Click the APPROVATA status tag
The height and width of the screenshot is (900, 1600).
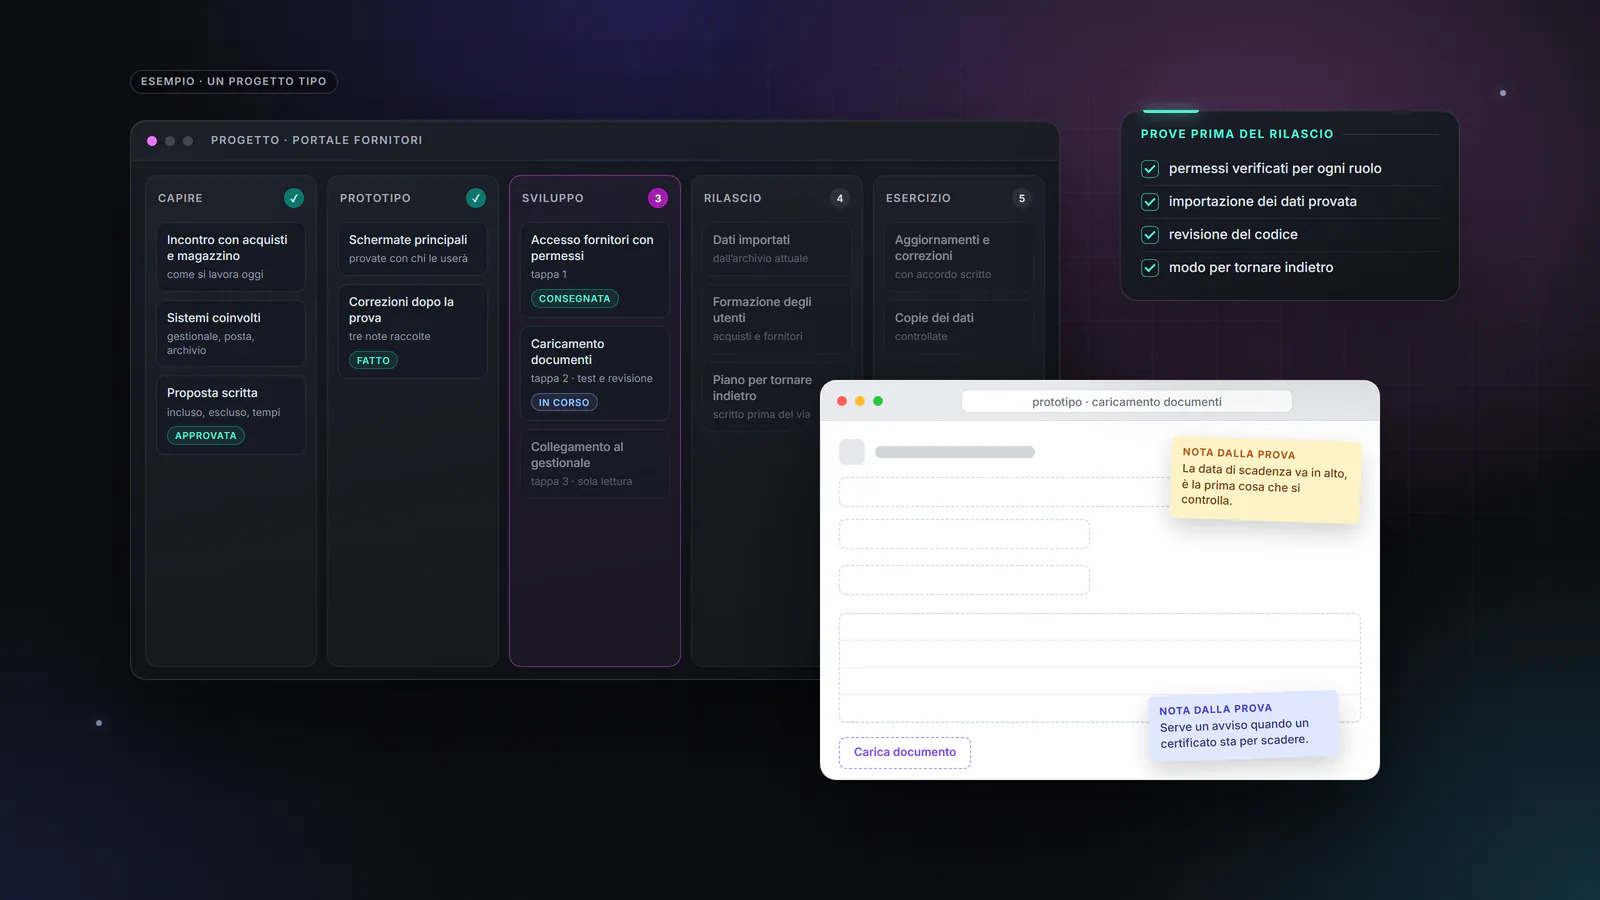(206, 435)
